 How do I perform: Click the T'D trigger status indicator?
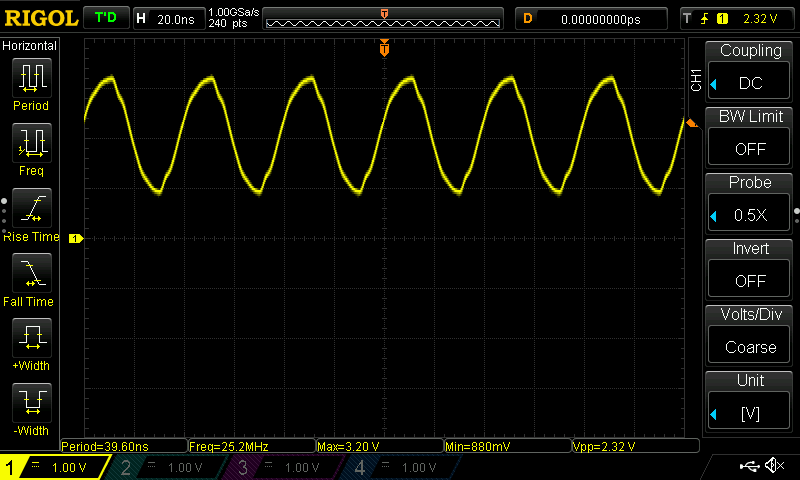103,18
